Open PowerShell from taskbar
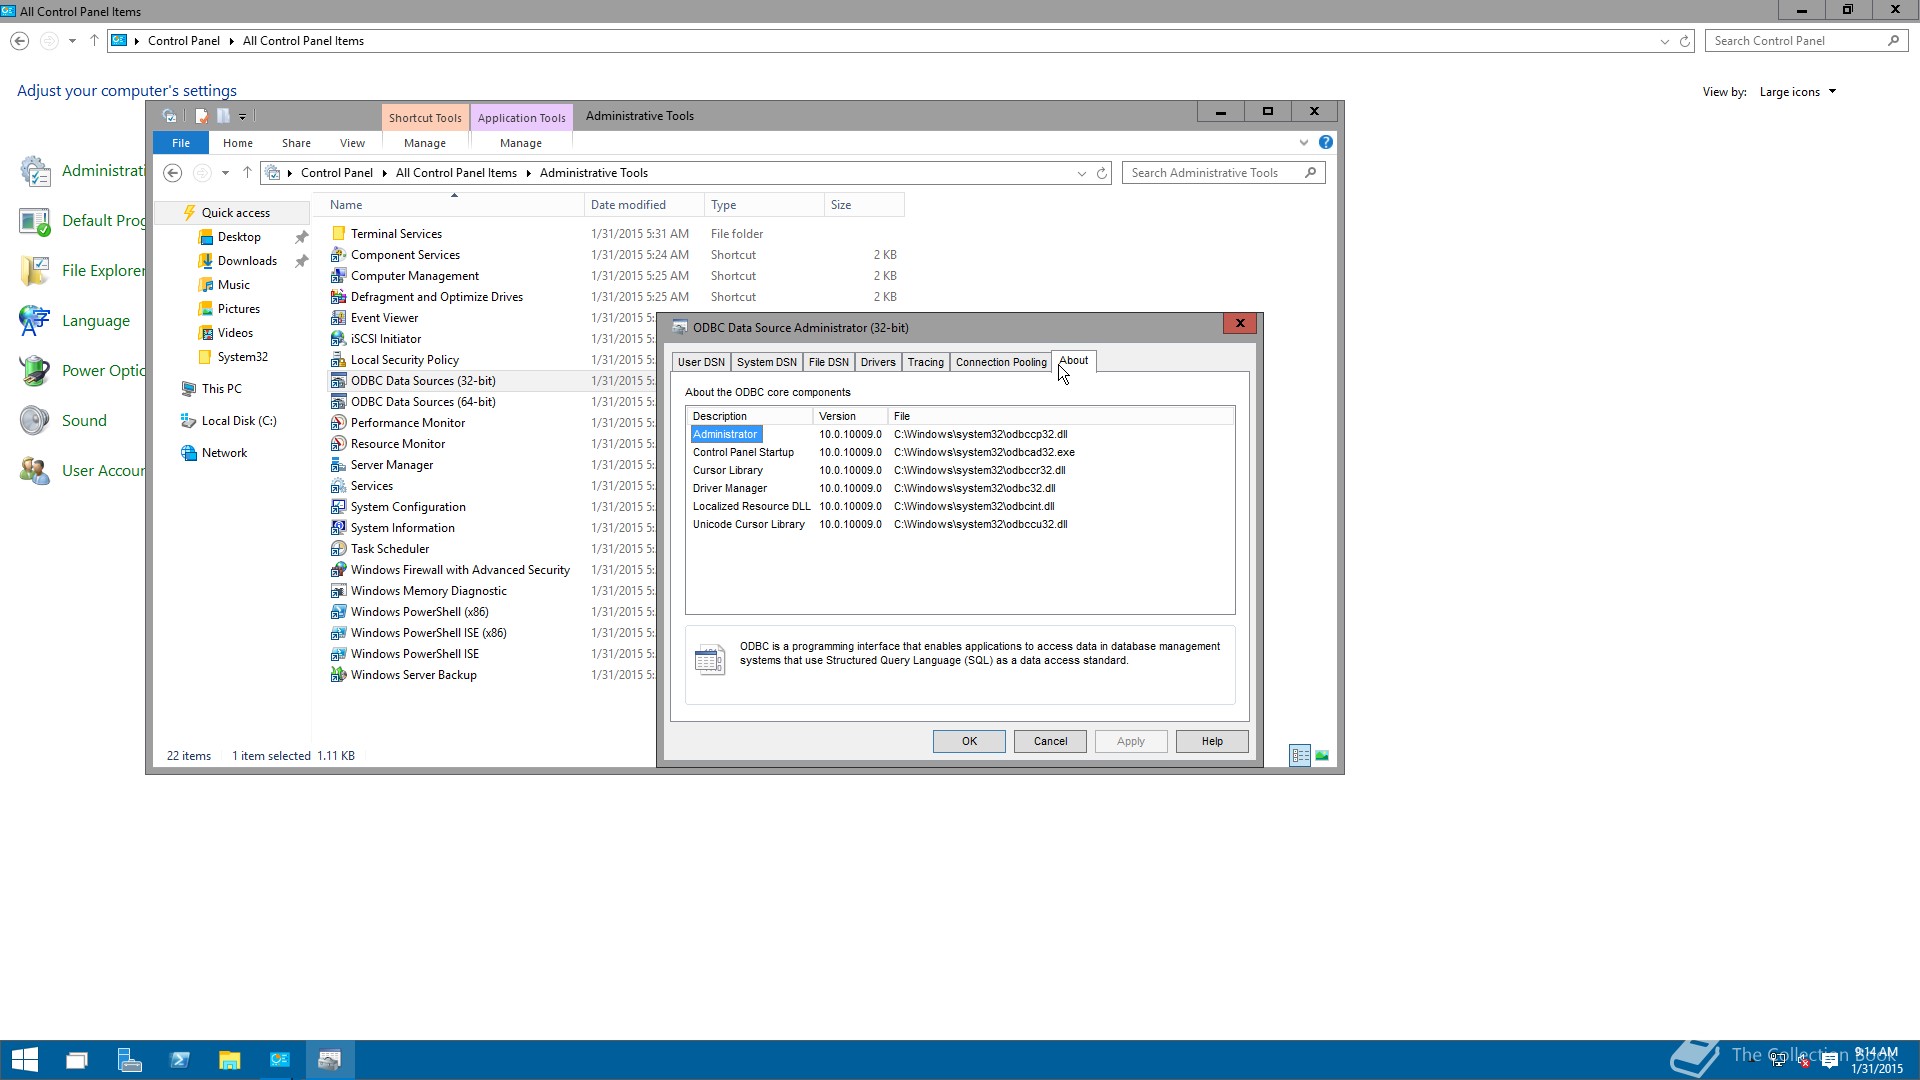Viewport: 1920px width, 1080px height. (x=180, y=1060)
